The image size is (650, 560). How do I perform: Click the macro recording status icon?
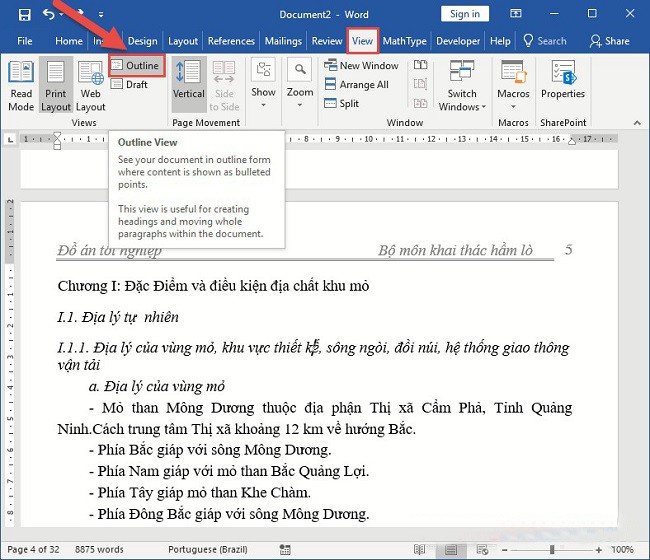point(285,550)
